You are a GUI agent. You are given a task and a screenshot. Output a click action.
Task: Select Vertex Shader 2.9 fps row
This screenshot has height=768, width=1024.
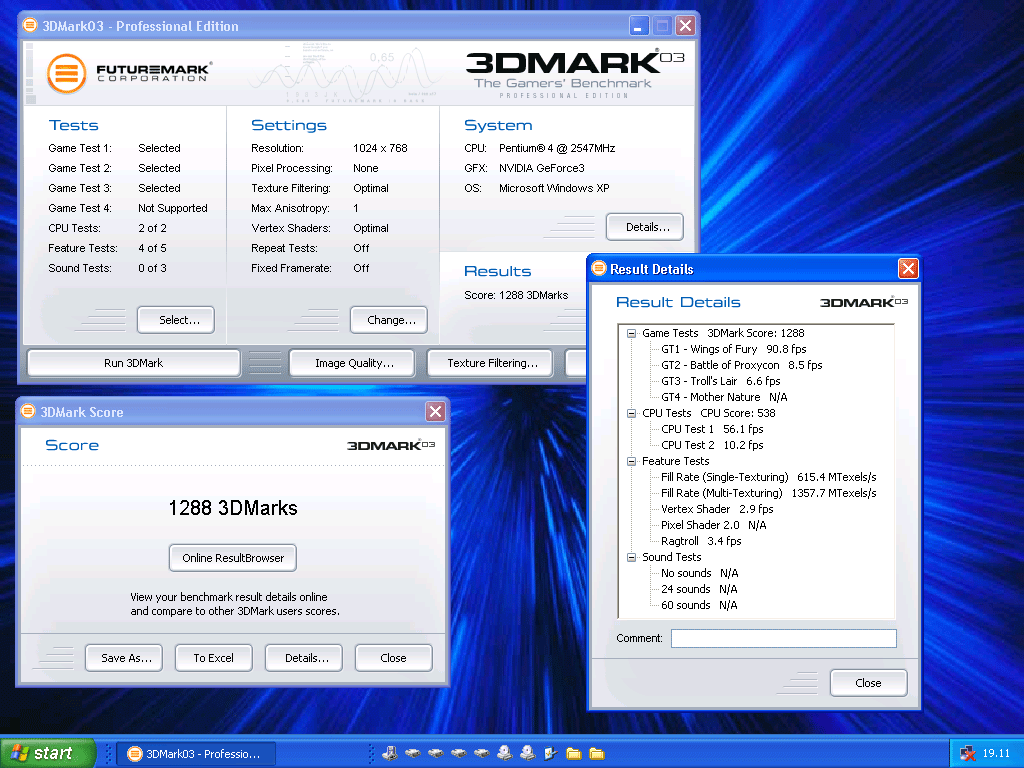coord(716,509)
